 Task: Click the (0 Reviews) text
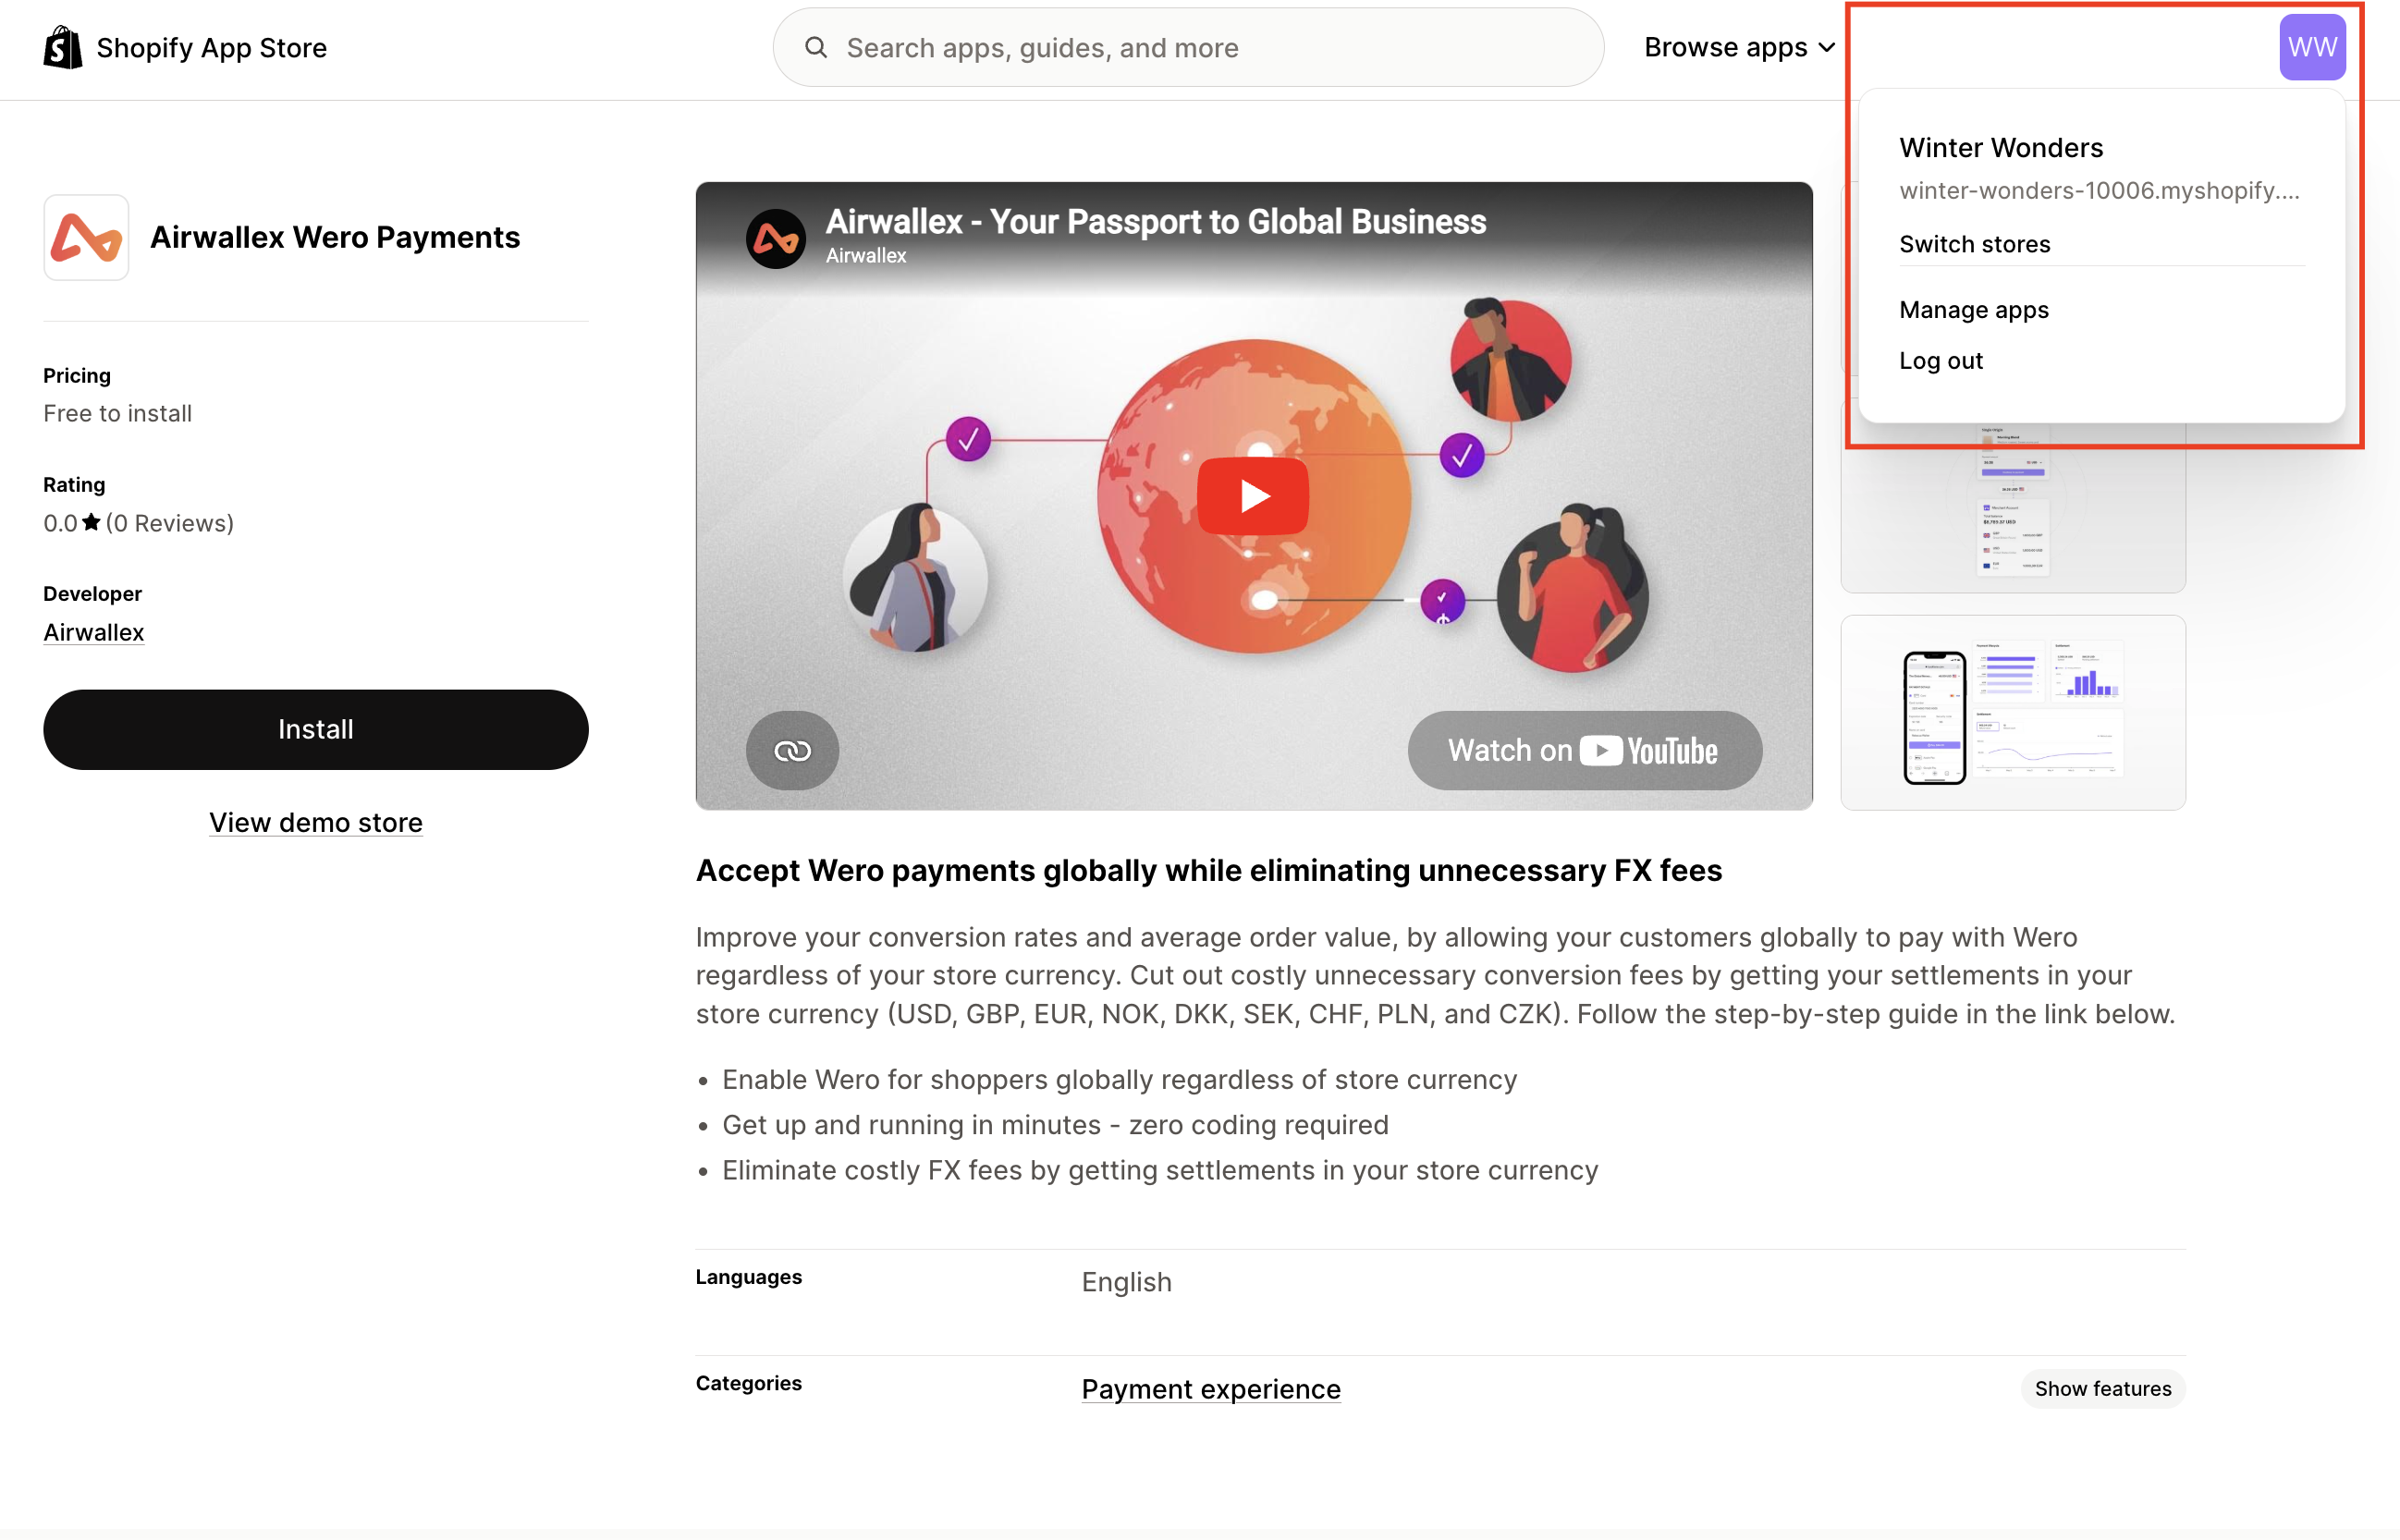pos(170,523)
